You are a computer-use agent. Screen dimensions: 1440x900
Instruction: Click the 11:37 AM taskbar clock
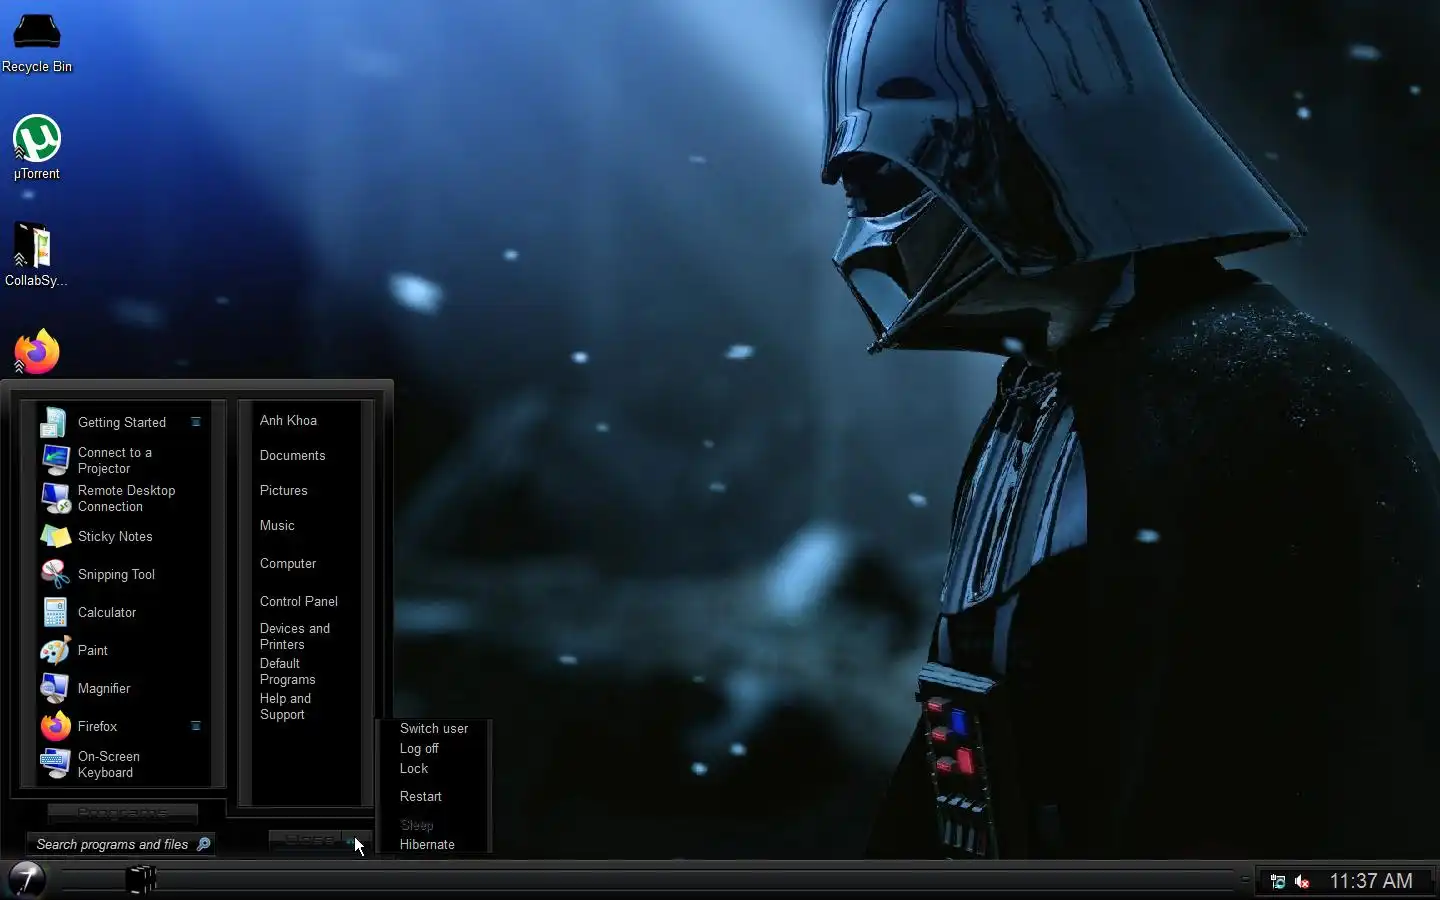click(1371, 881)
